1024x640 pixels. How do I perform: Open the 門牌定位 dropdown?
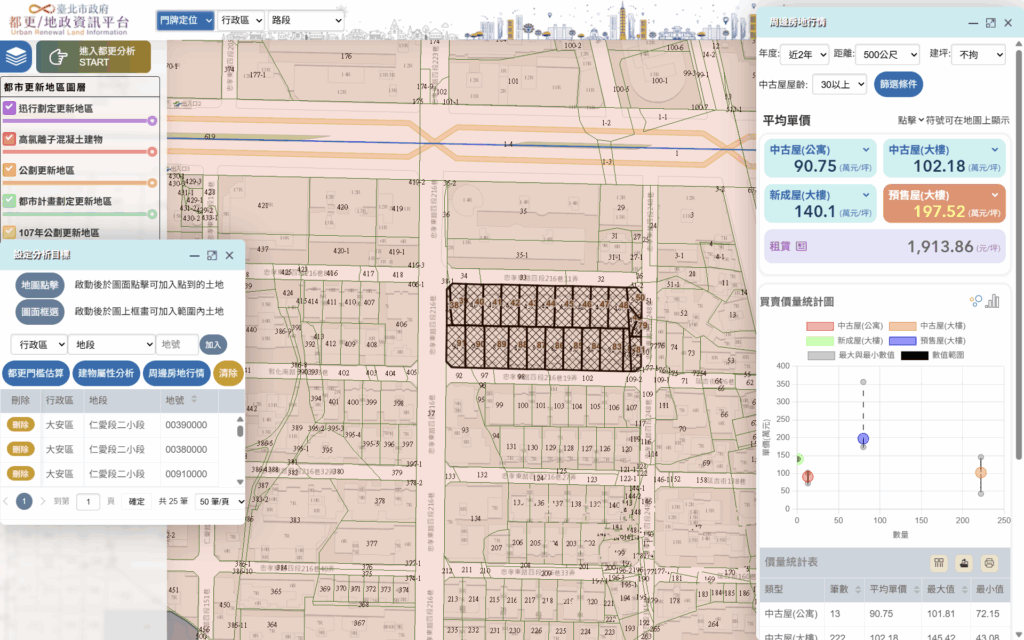click(x=185, y=20)
